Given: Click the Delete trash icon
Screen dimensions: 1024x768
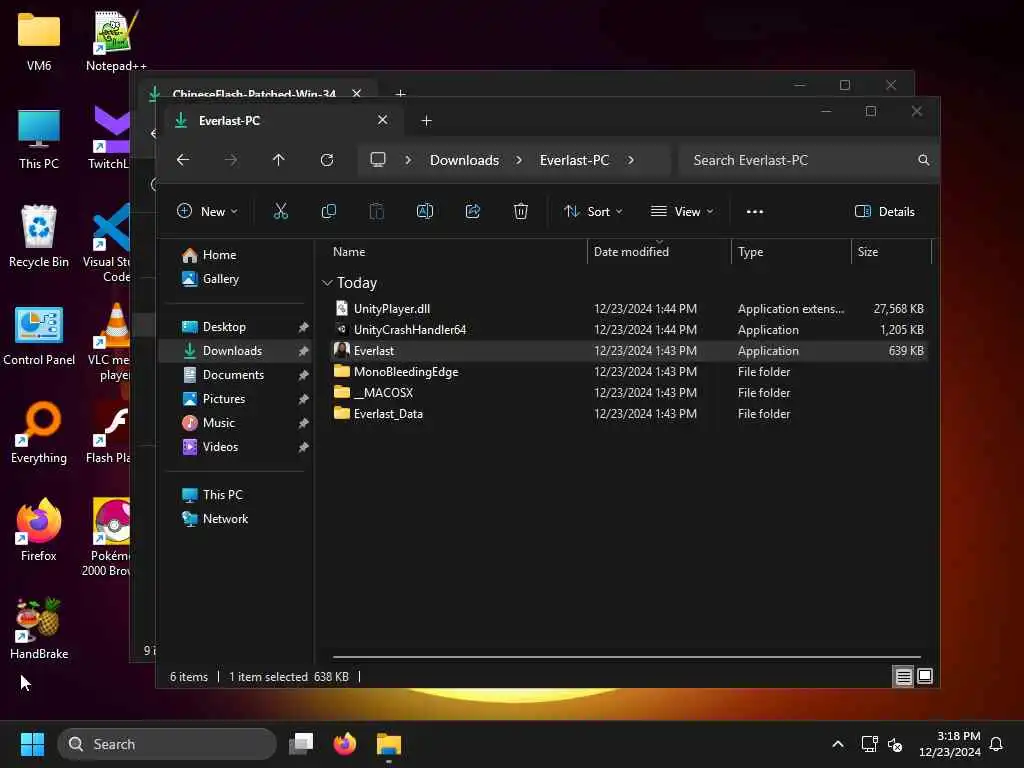Looking at the screenshot, I should pyautogui.click(x=520, y=211).
